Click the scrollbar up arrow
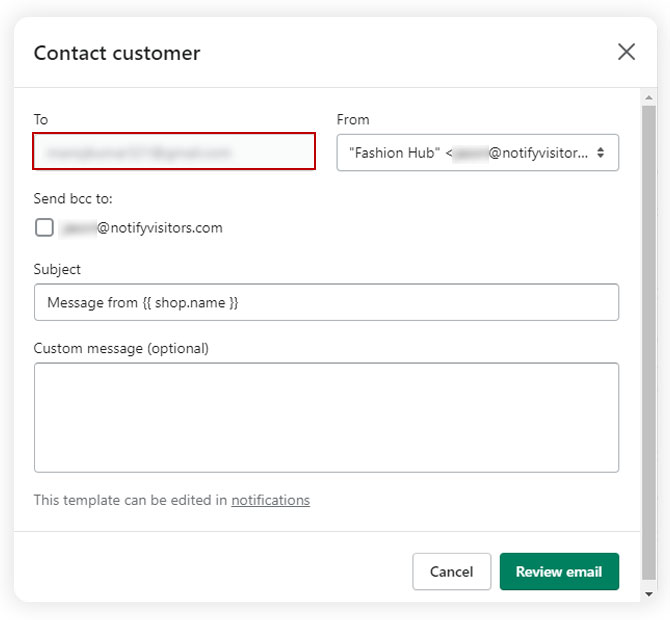 click(648, 98)
